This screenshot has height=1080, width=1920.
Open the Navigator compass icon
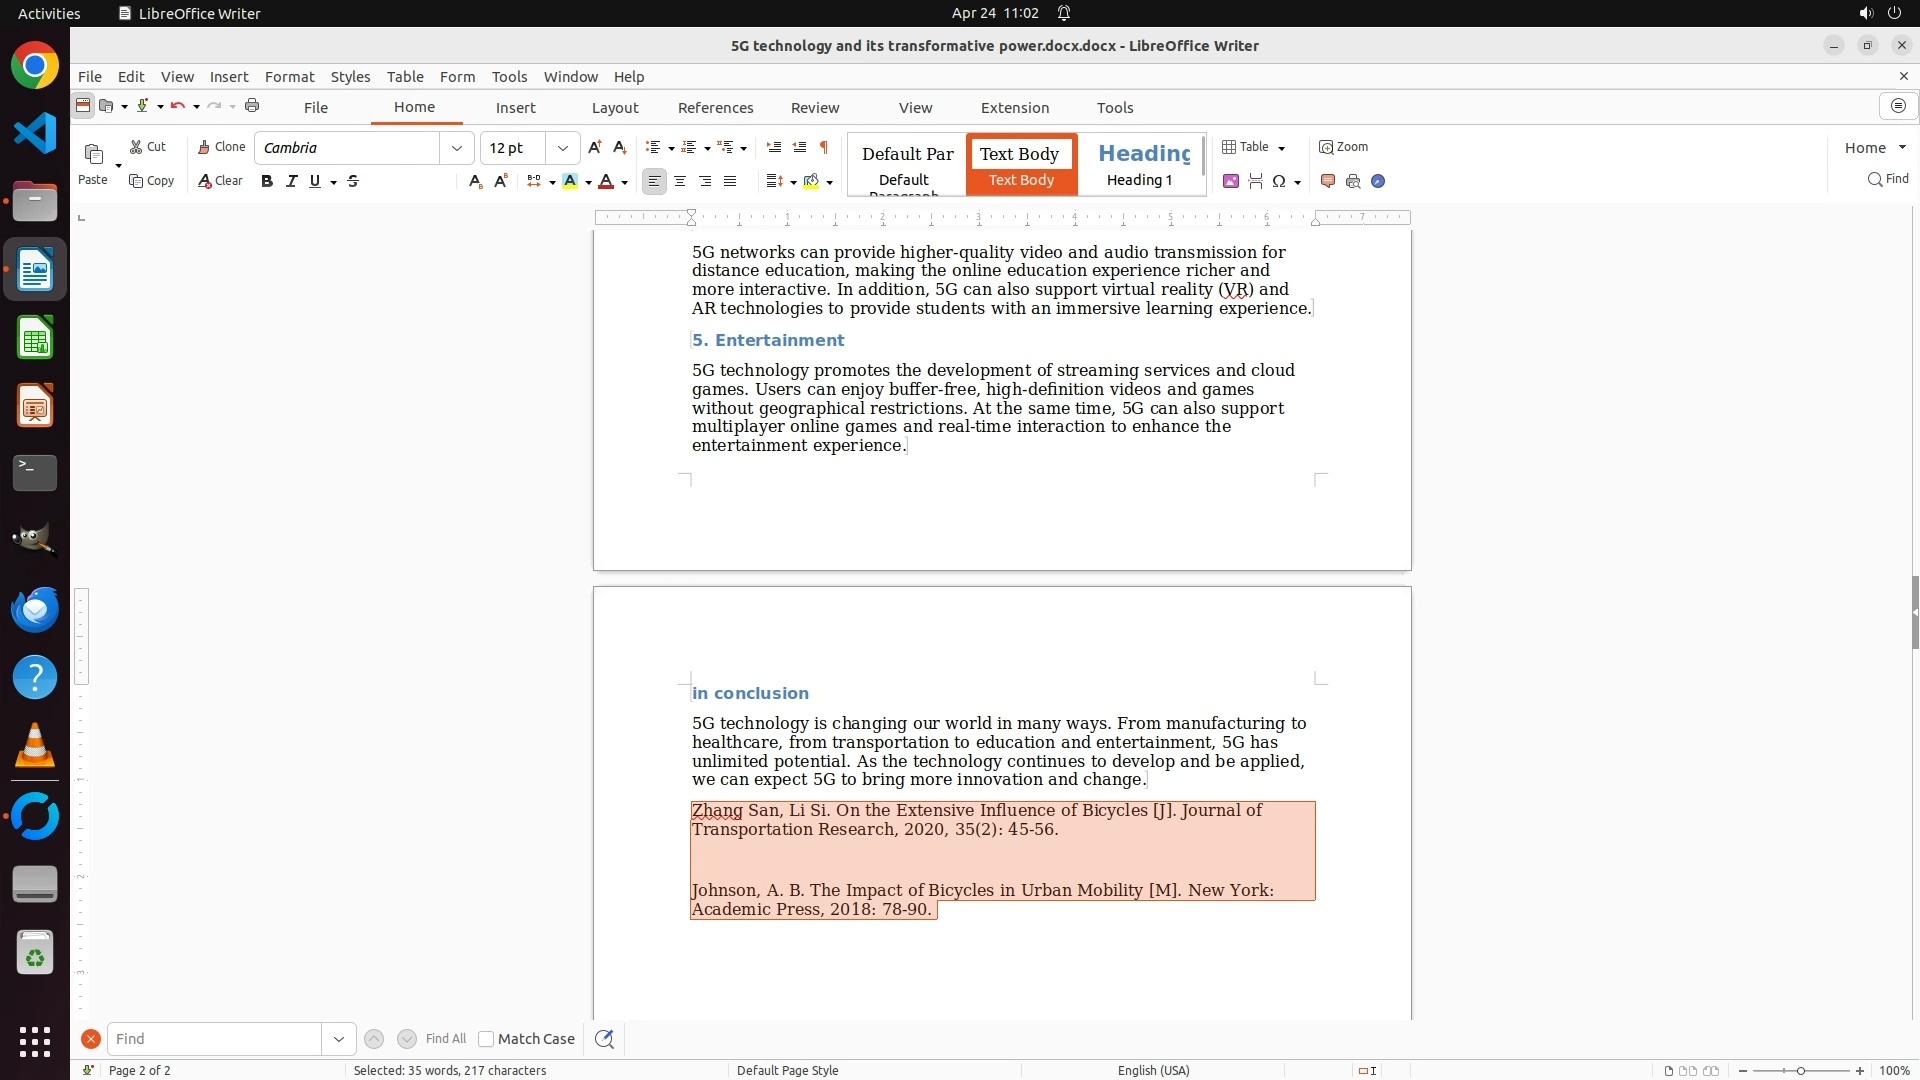1378,181
